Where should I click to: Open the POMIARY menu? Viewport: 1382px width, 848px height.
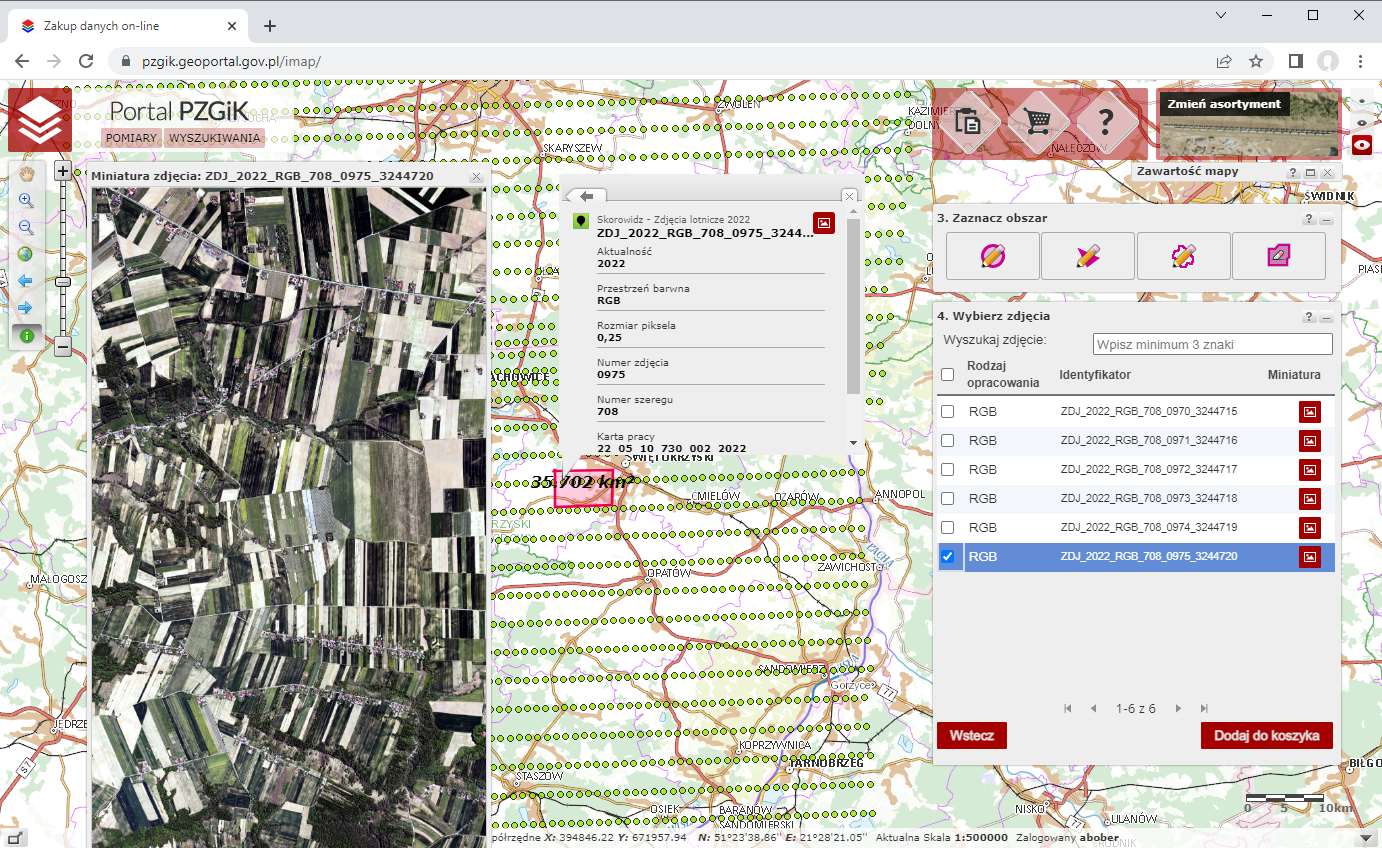coord(131,138)
